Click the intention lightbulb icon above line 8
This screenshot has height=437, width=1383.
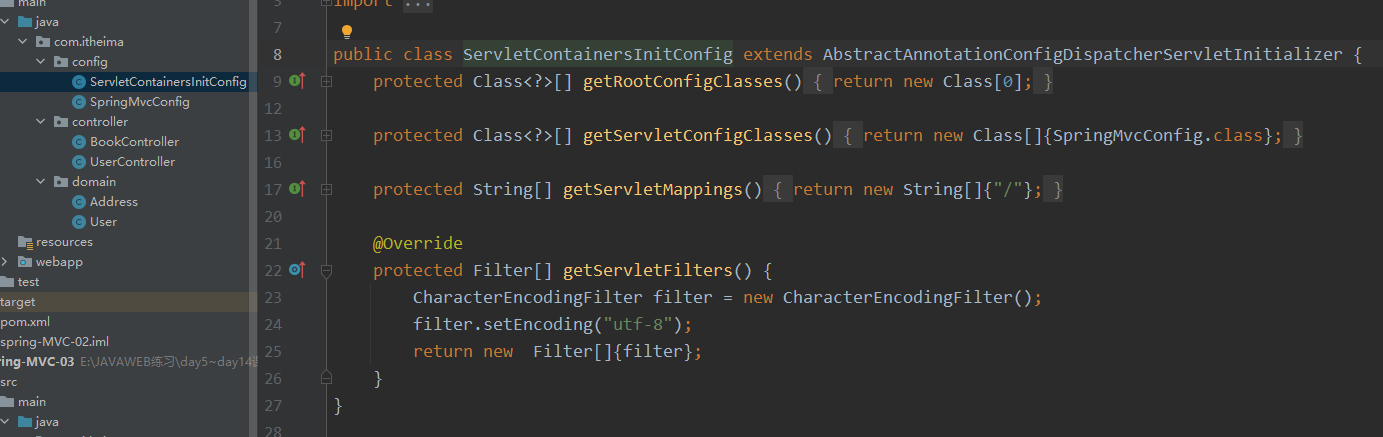click(x=347, y=33)
